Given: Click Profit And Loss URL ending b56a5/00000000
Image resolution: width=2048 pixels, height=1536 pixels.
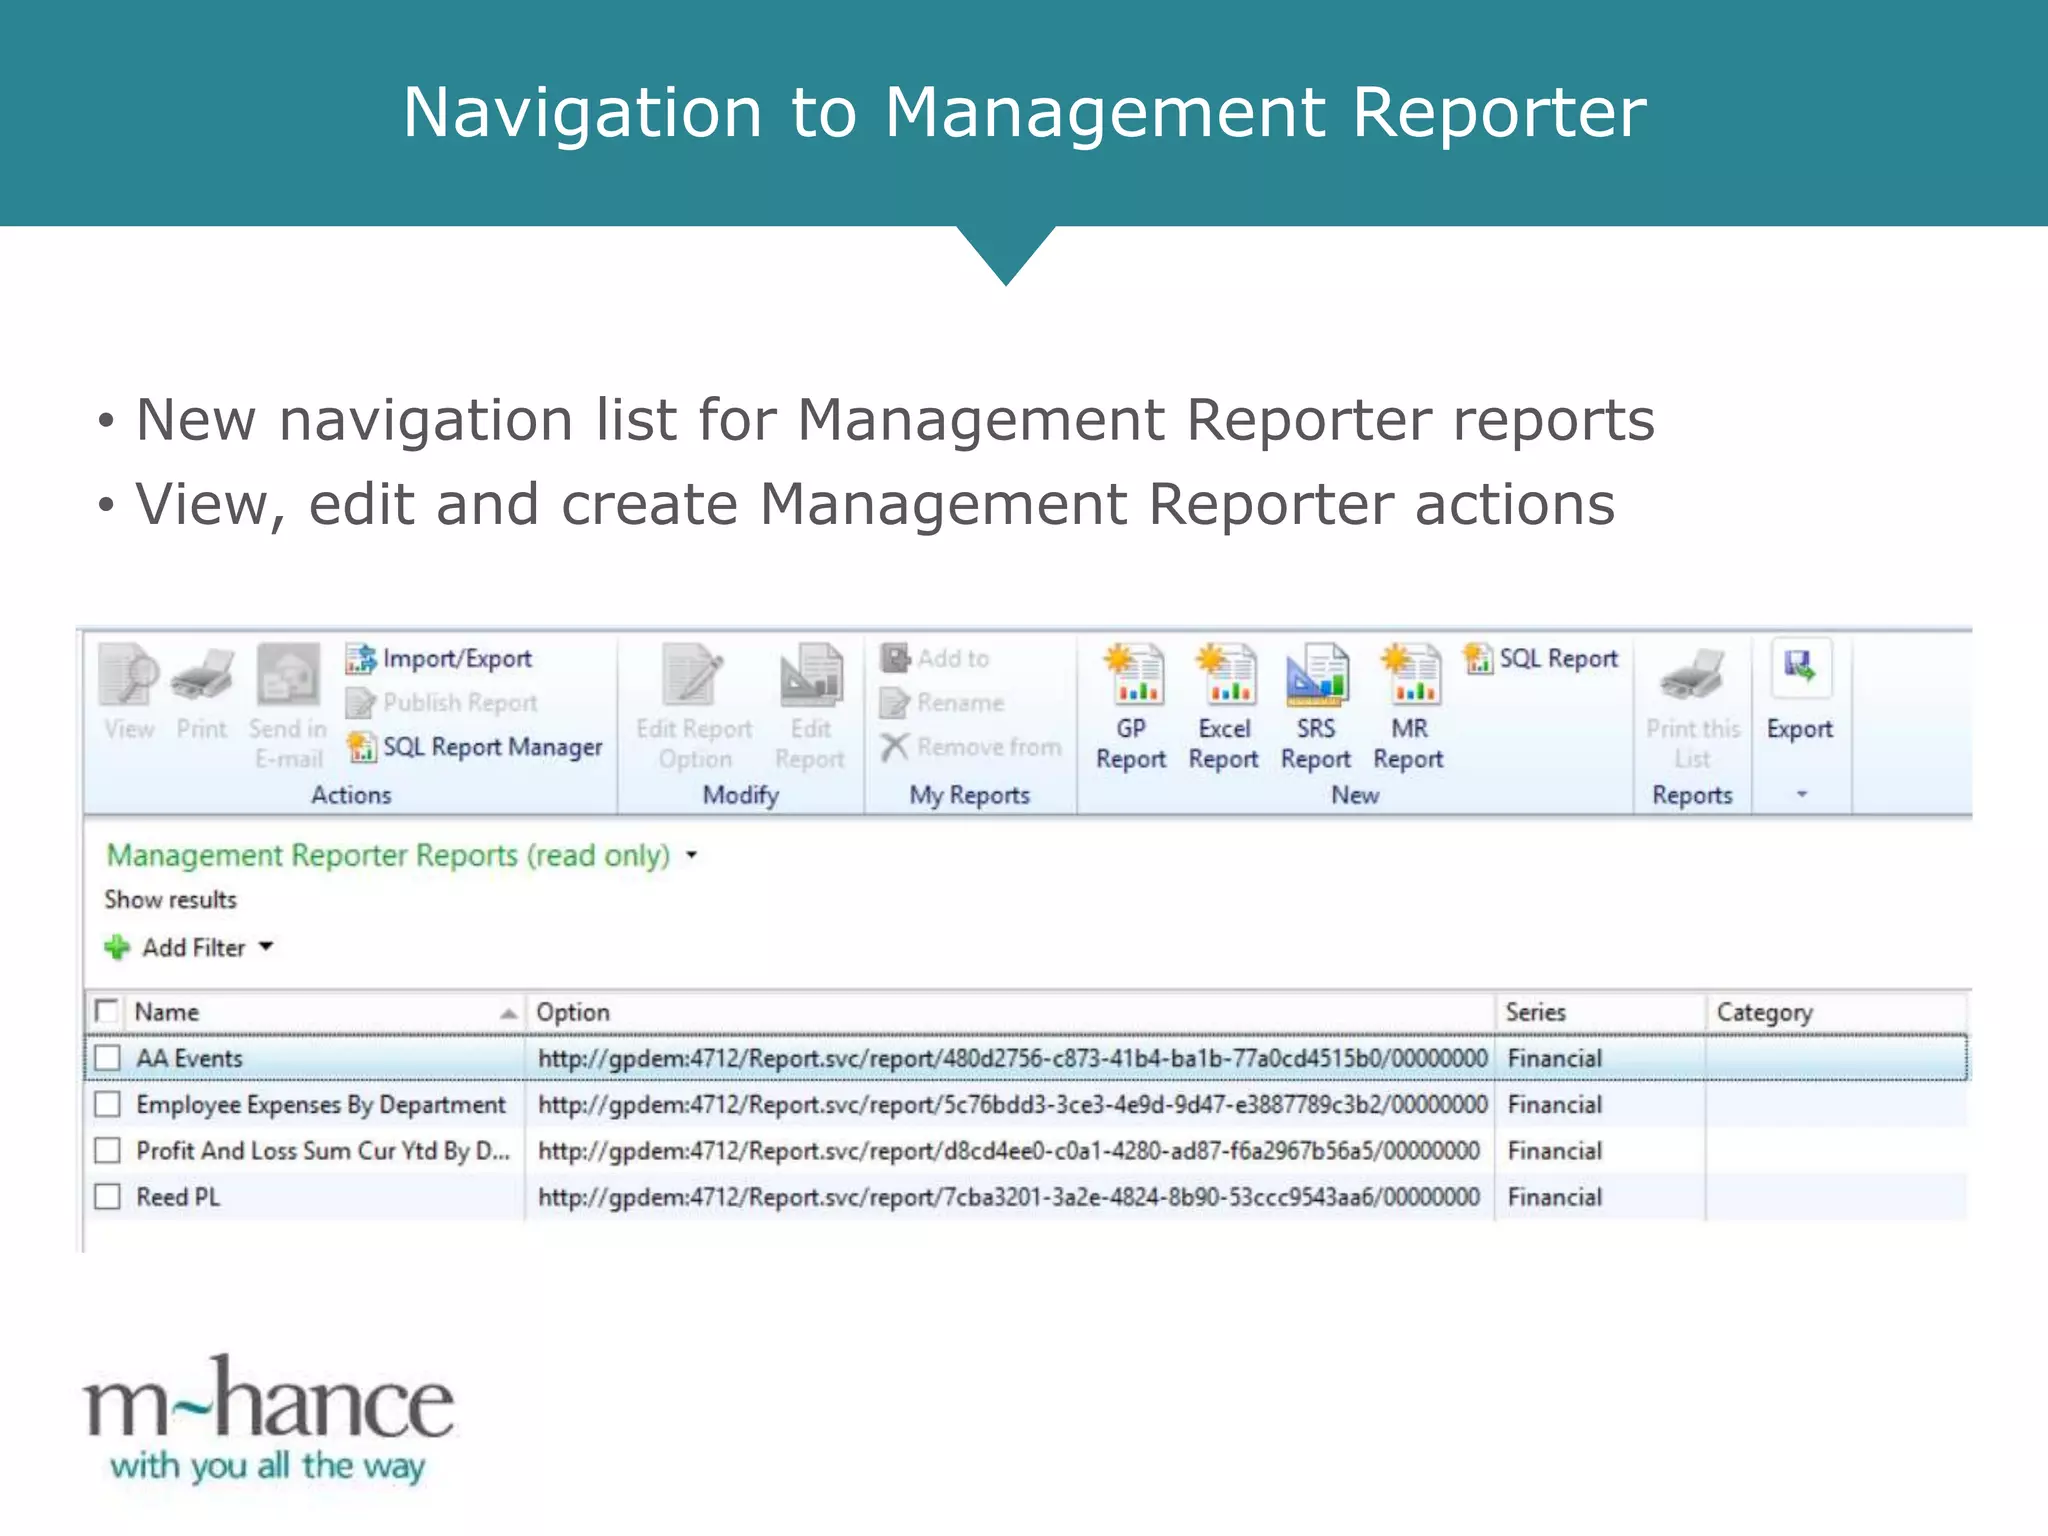Looking at the screenshot, I should pos(1009,1151).
